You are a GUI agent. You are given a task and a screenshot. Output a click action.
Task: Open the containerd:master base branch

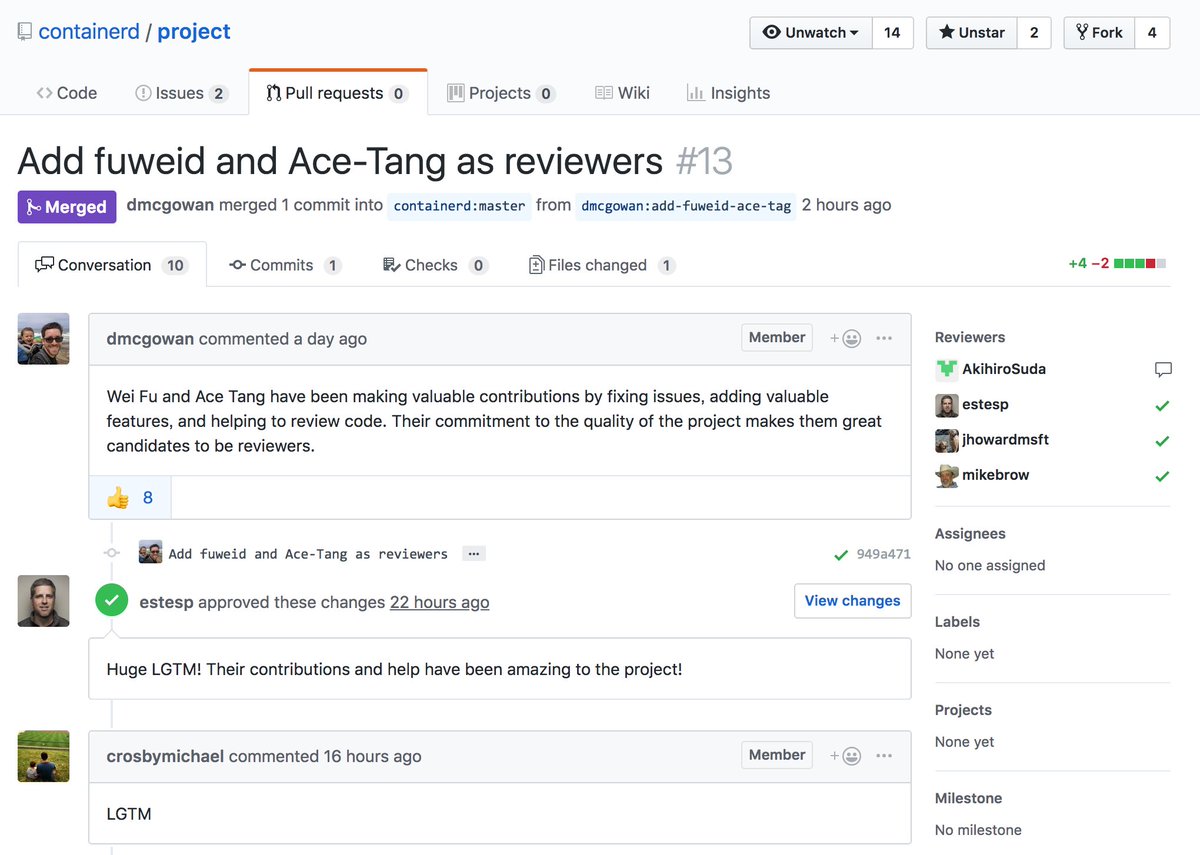(x=459, y=206)
